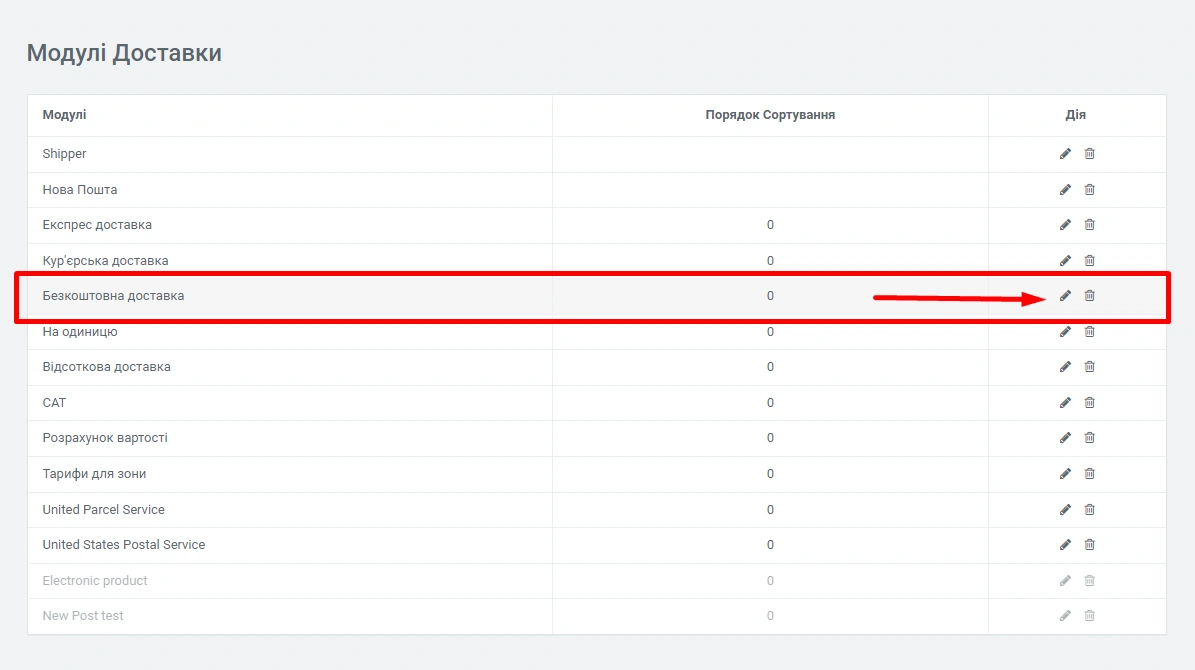Edit Тарифи для зони module

[1065, 474]
